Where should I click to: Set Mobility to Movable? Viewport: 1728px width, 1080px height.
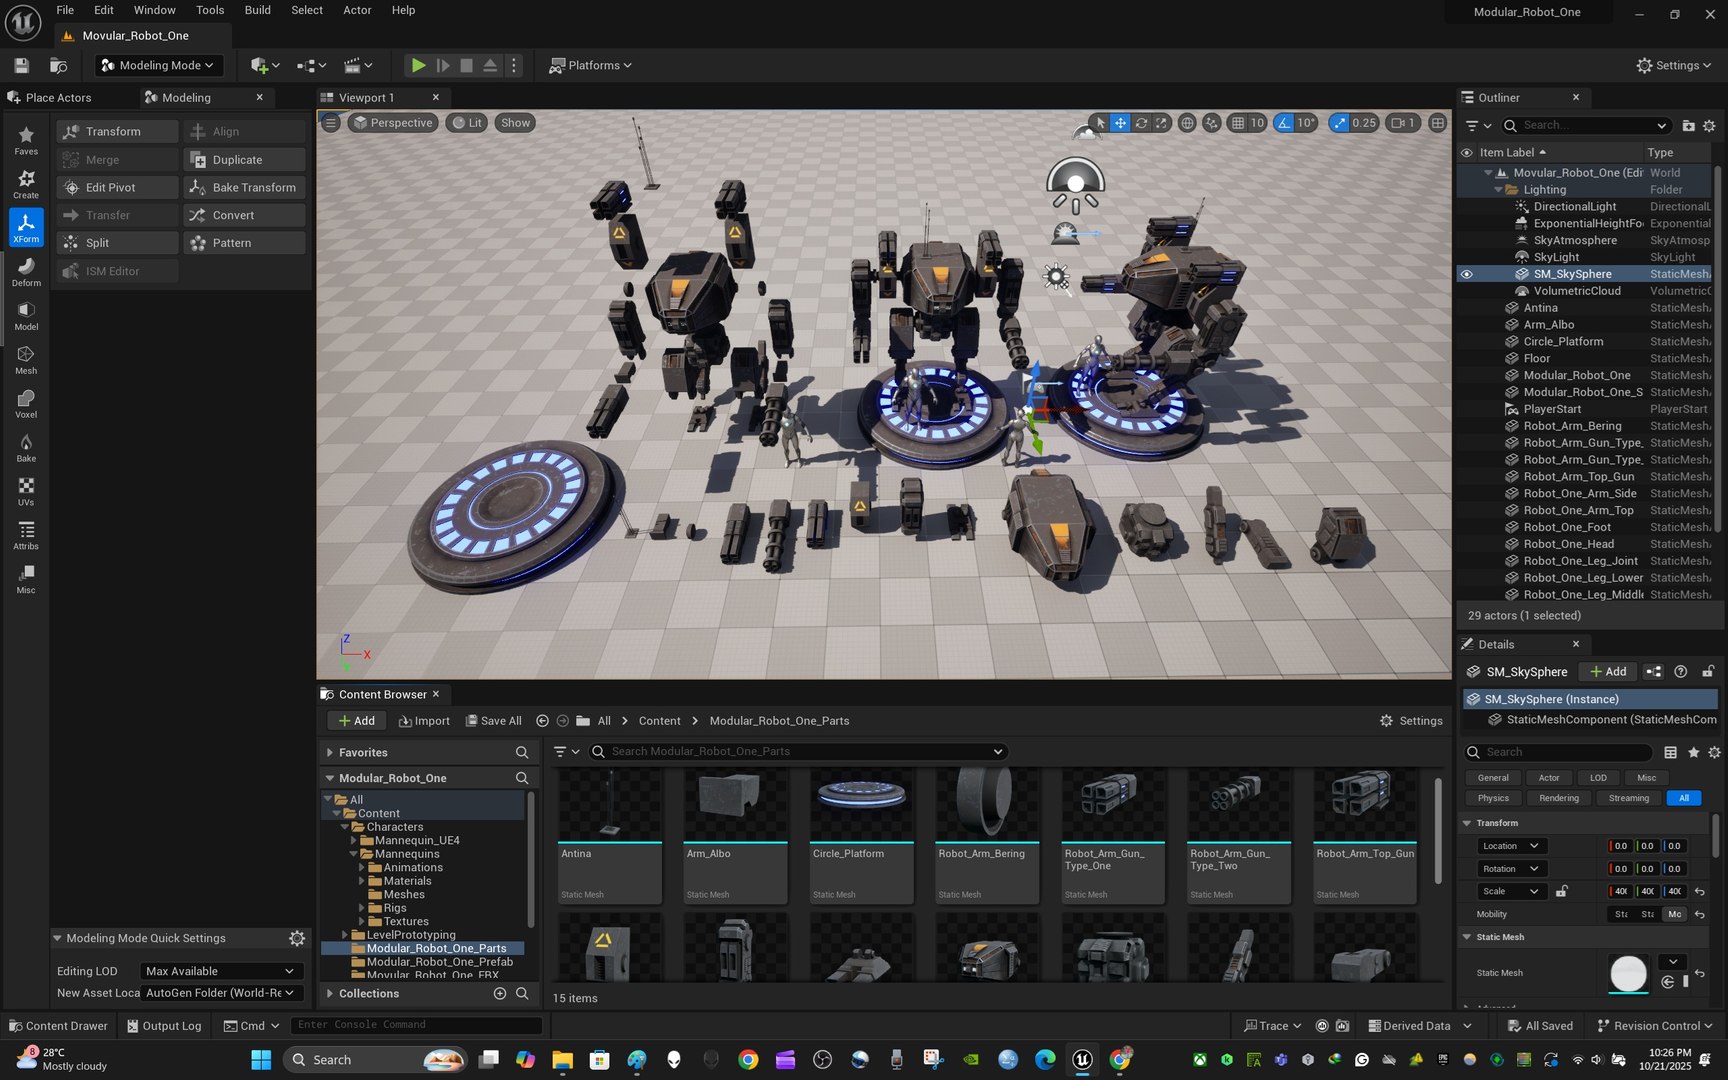coord(1674,914)
